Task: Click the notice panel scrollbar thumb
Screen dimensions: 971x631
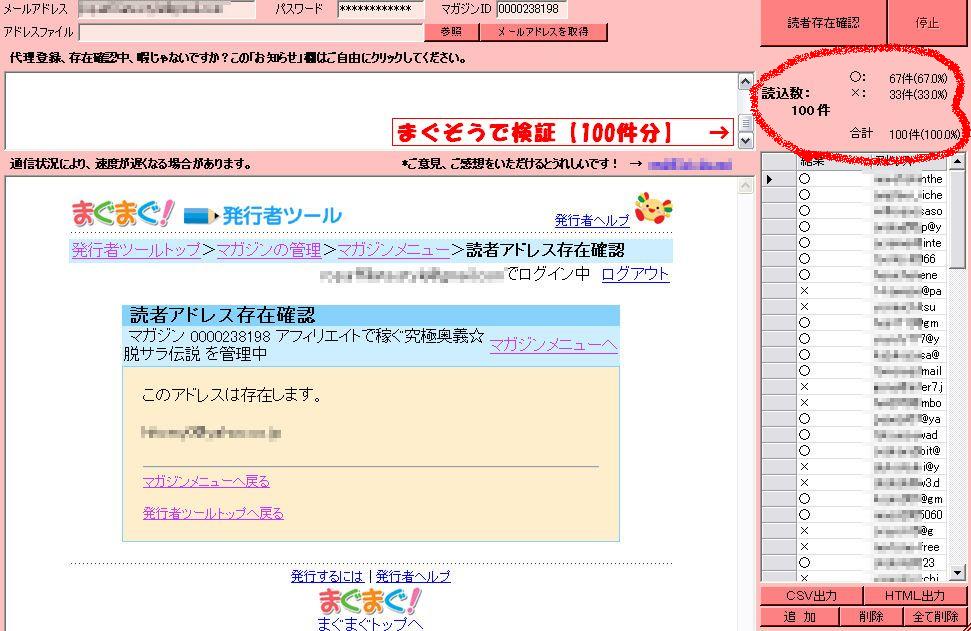Action: [746, 123]
